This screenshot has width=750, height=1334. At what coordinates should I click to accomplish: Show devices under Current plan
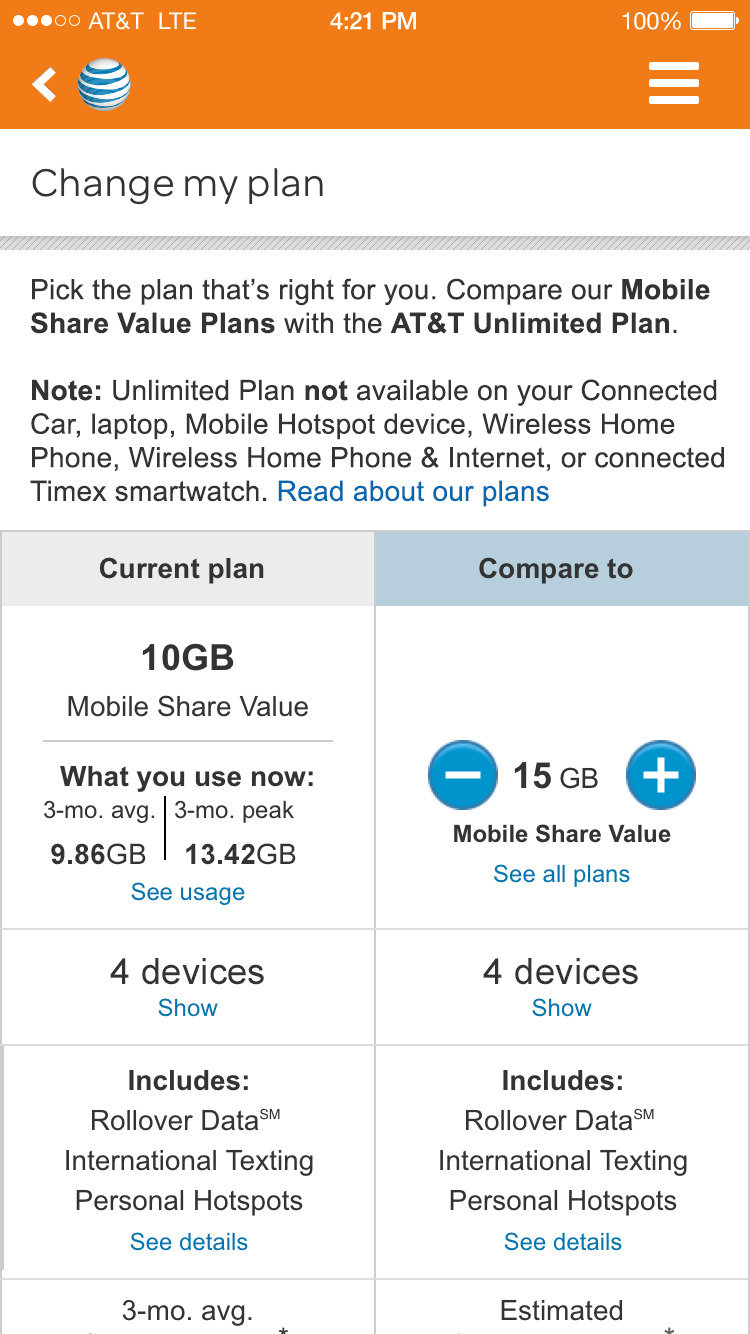[188, 1008]
